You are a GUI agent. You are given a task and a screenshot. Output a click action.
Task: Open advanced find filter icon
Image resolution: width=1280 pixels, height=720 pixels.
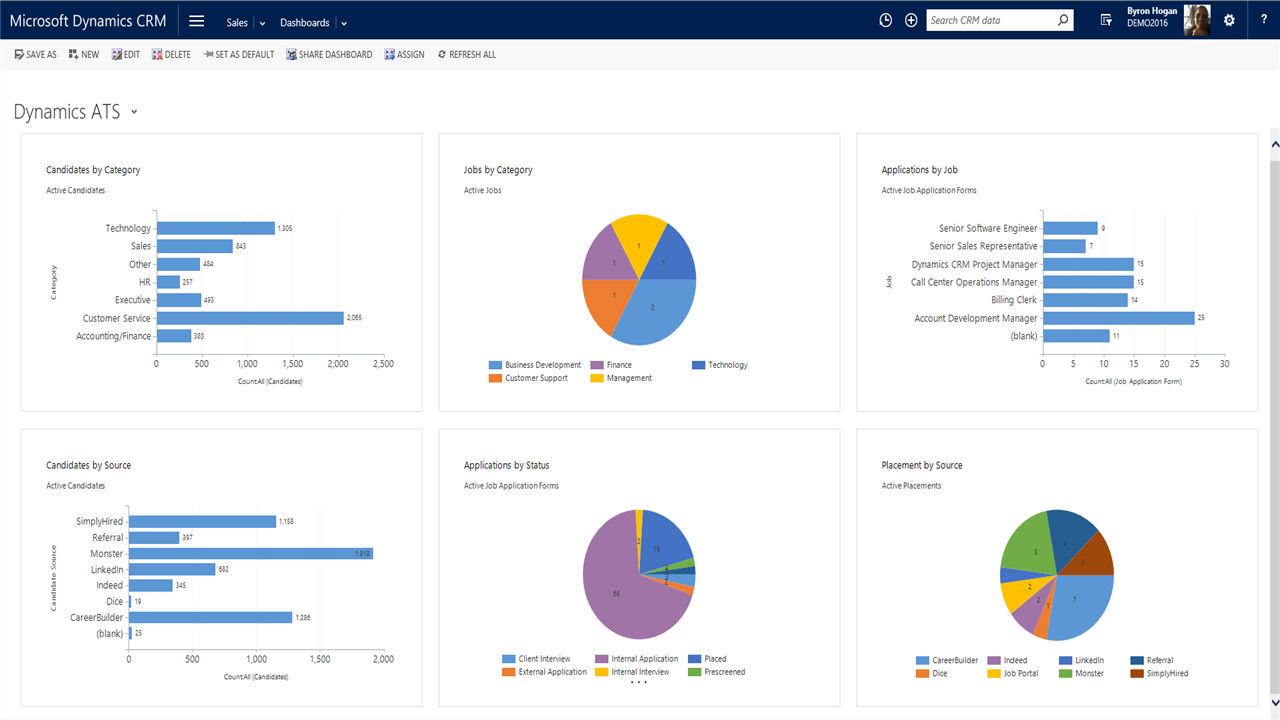[x=1106, y=20]
